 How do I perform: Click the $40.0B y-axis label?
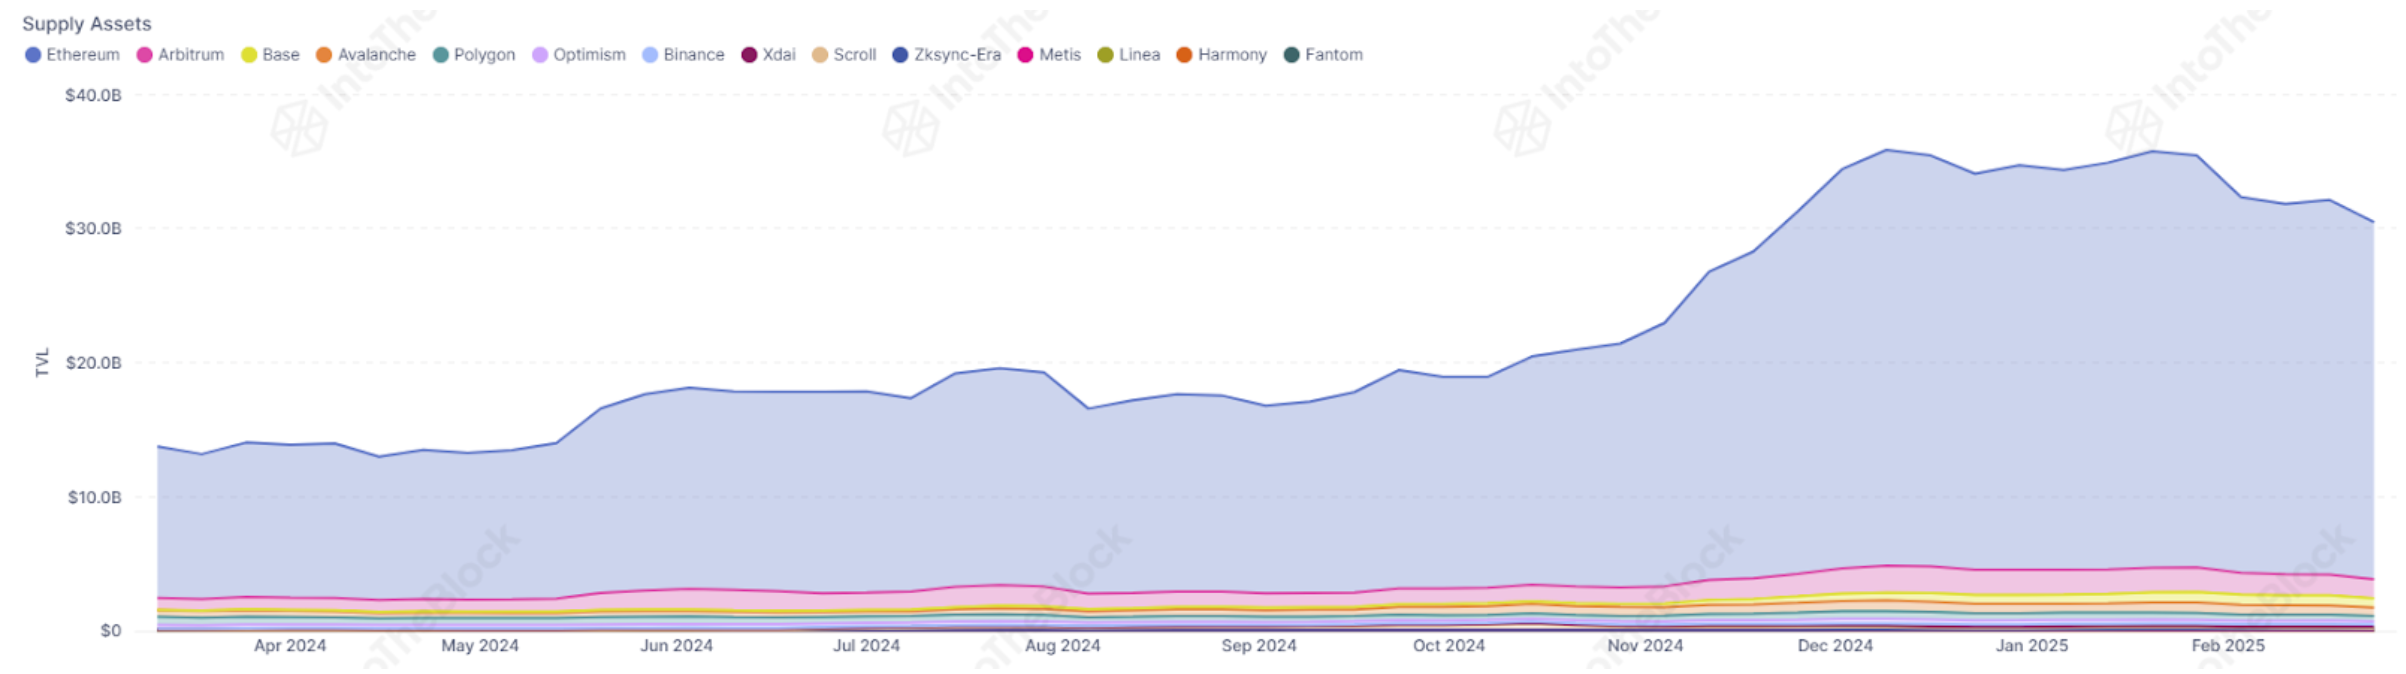point(93,96)
